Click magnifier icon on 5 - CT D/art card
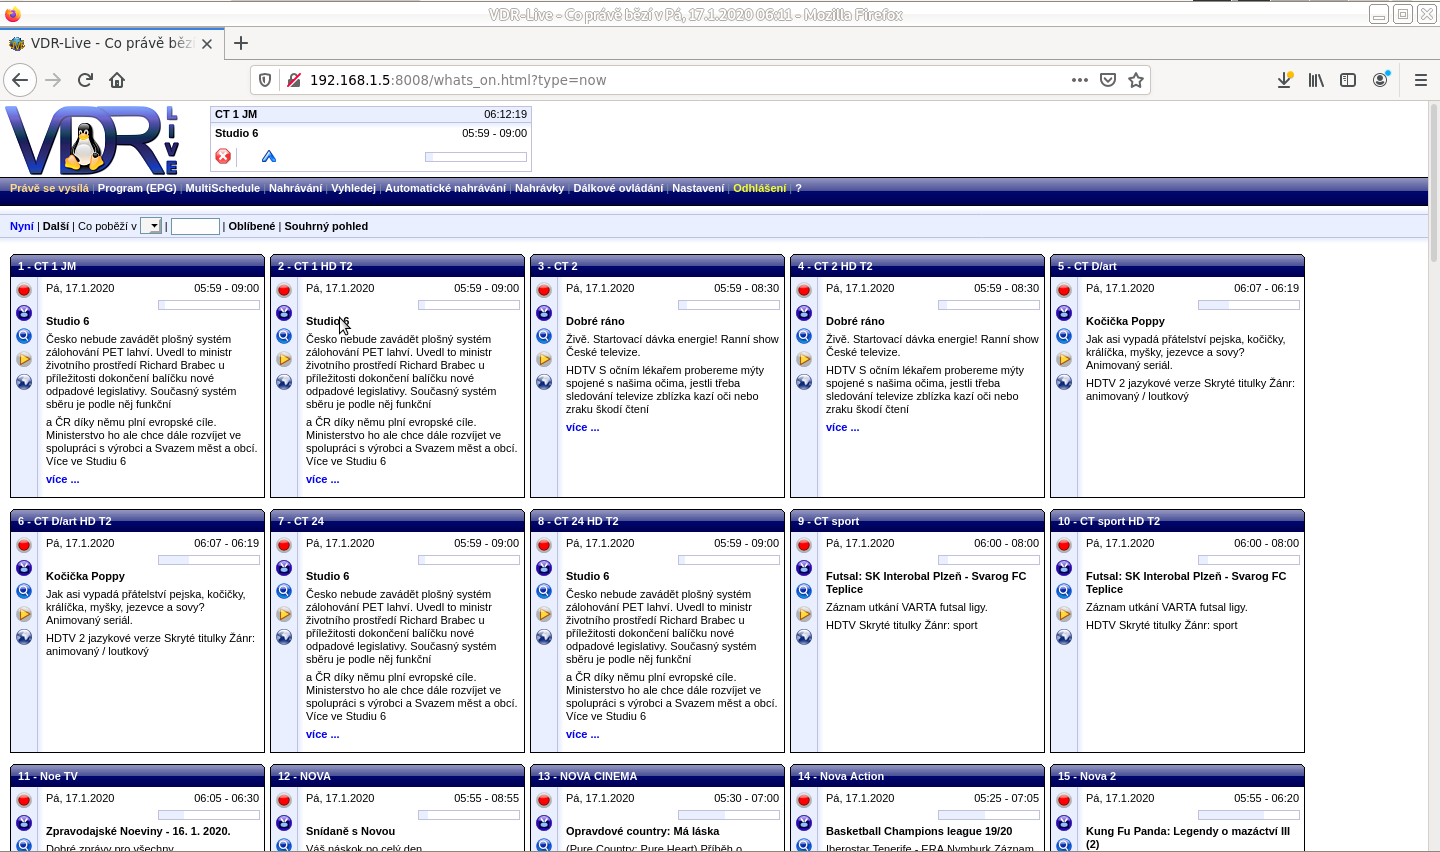The width and height of the screenshot is (1440, 852). pos(1064,336)
